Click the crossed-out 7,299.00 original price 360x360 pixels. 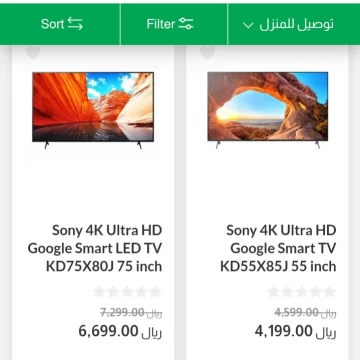tap(131, 313)
